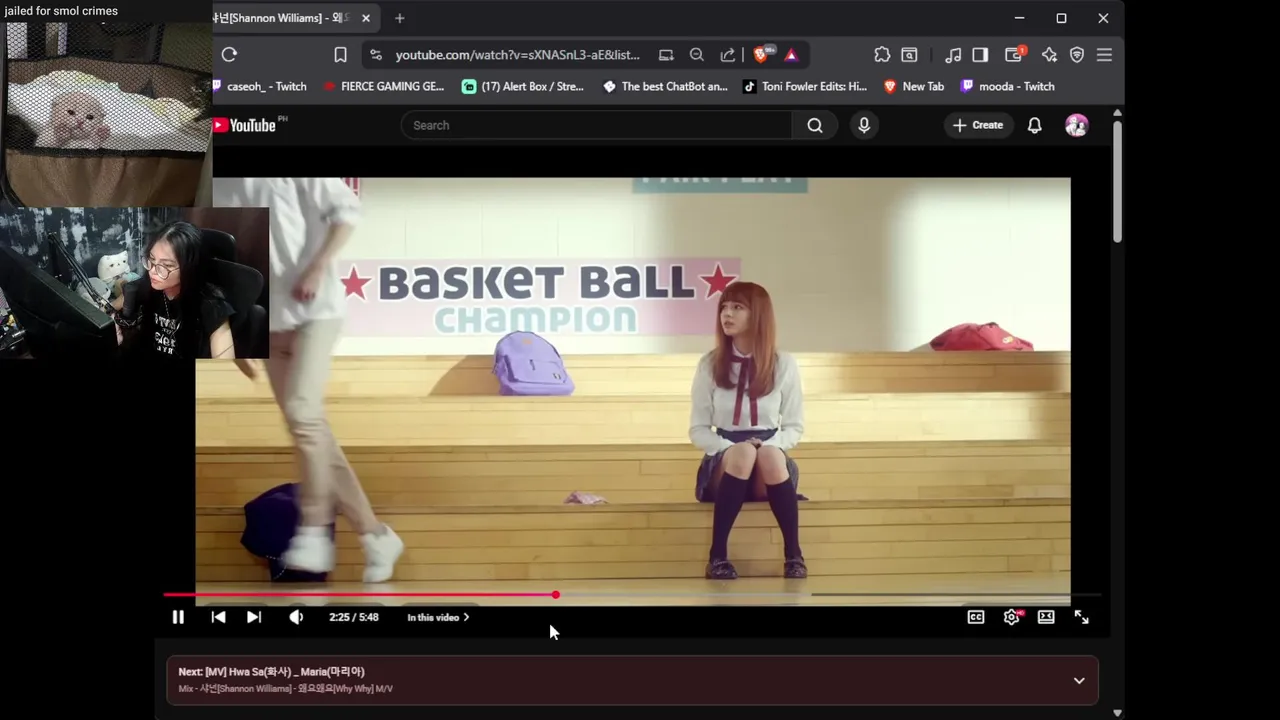Click the streamer webcam overlay
1280x720 pixels.
point(134,283)
